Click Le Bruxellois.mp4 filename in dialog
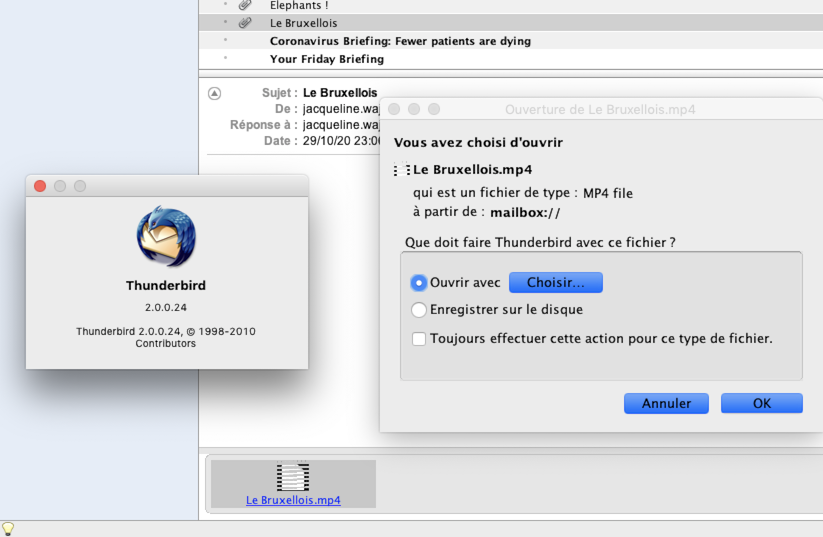 pos(472,170)
